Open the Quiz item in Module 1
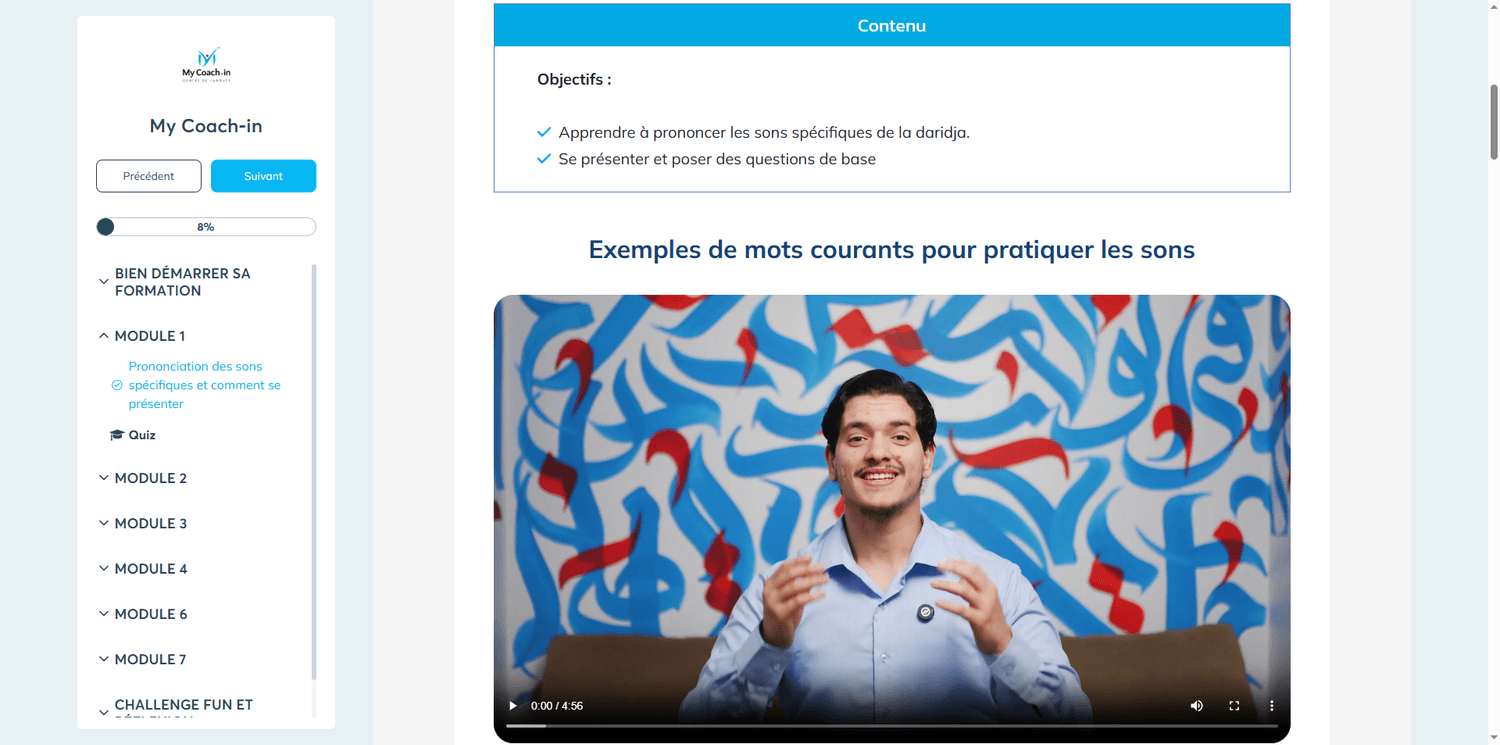Viewport: 1500px width, 745px height. (x=142, y=435)
